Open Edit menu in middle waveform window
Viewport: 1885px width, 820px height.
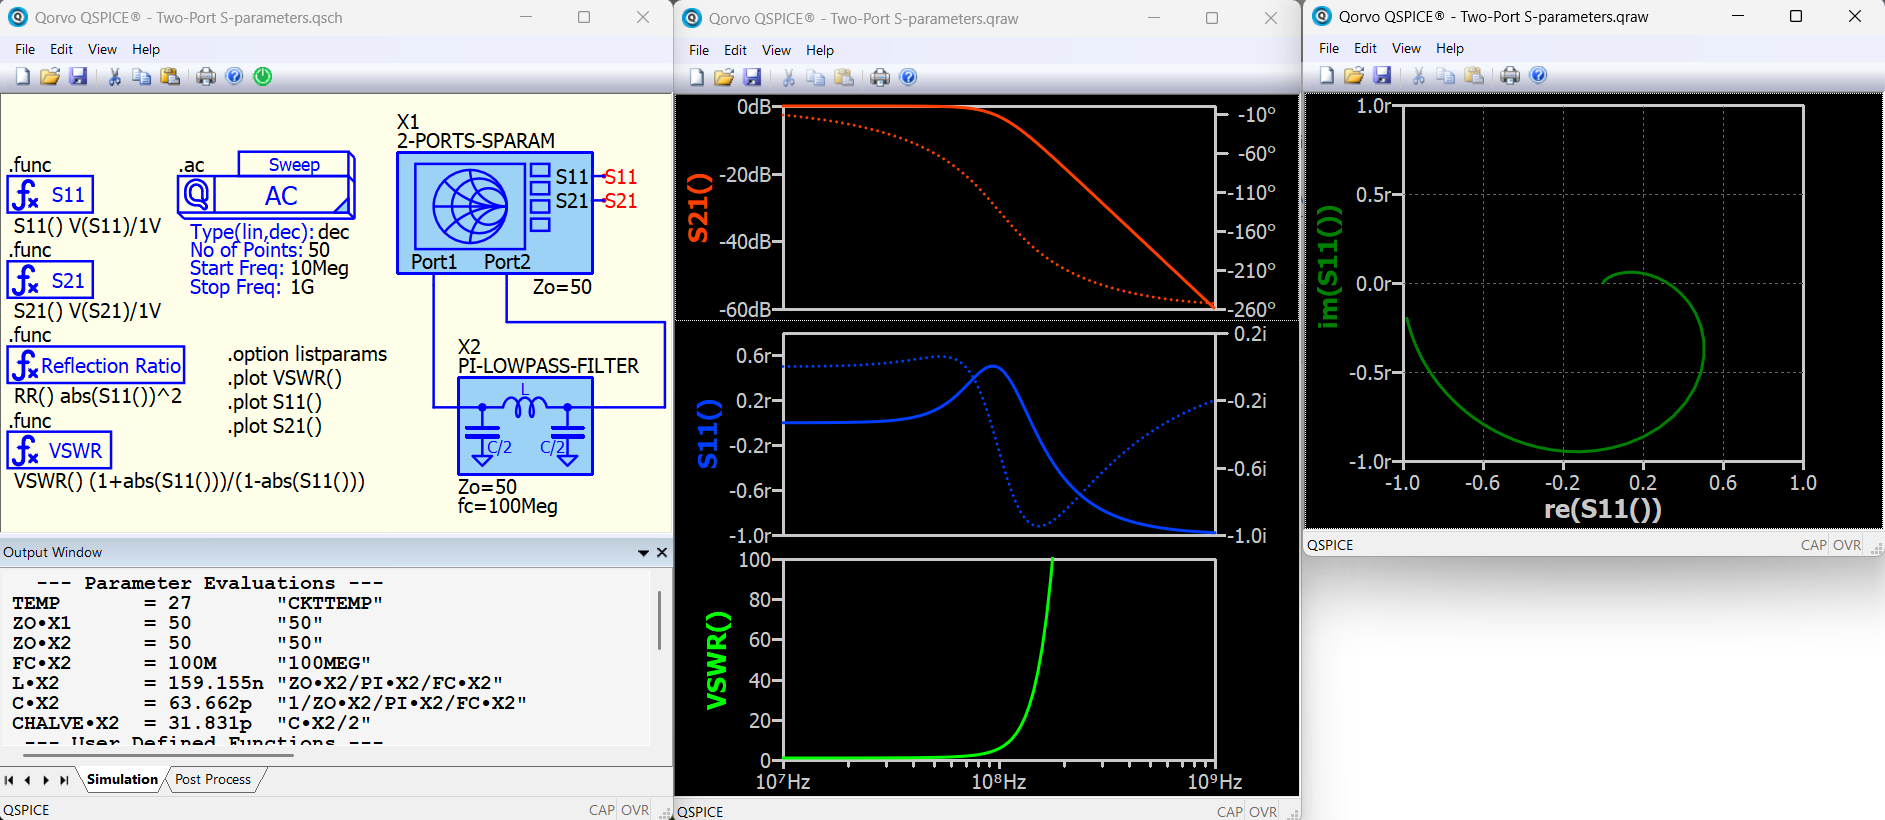click(735, 50)
